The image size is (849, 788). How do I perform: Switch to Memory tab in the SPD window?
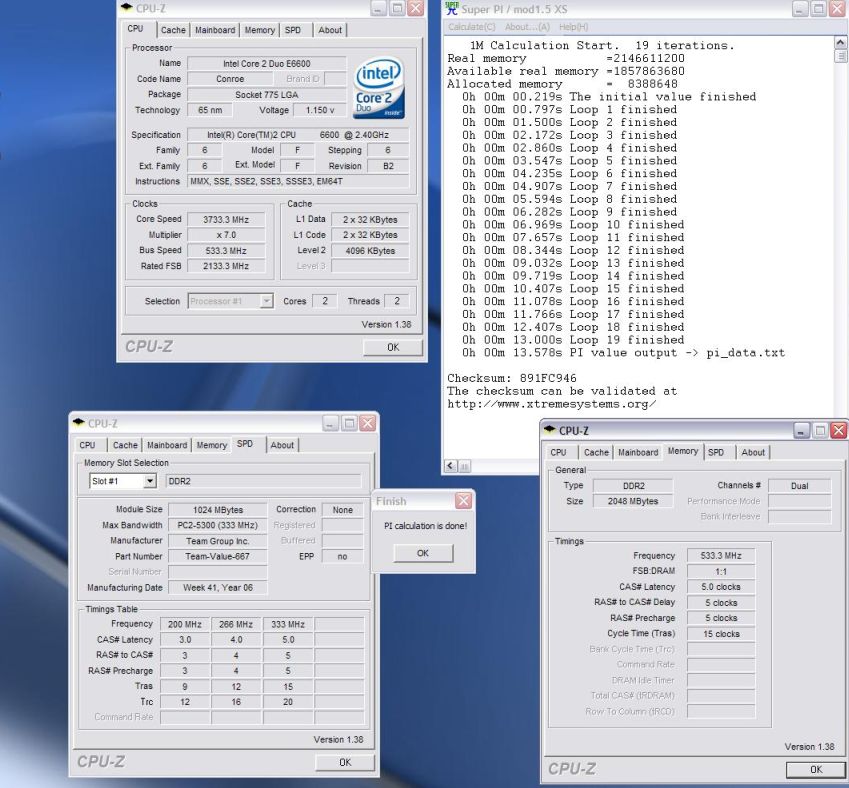[211, 445]
